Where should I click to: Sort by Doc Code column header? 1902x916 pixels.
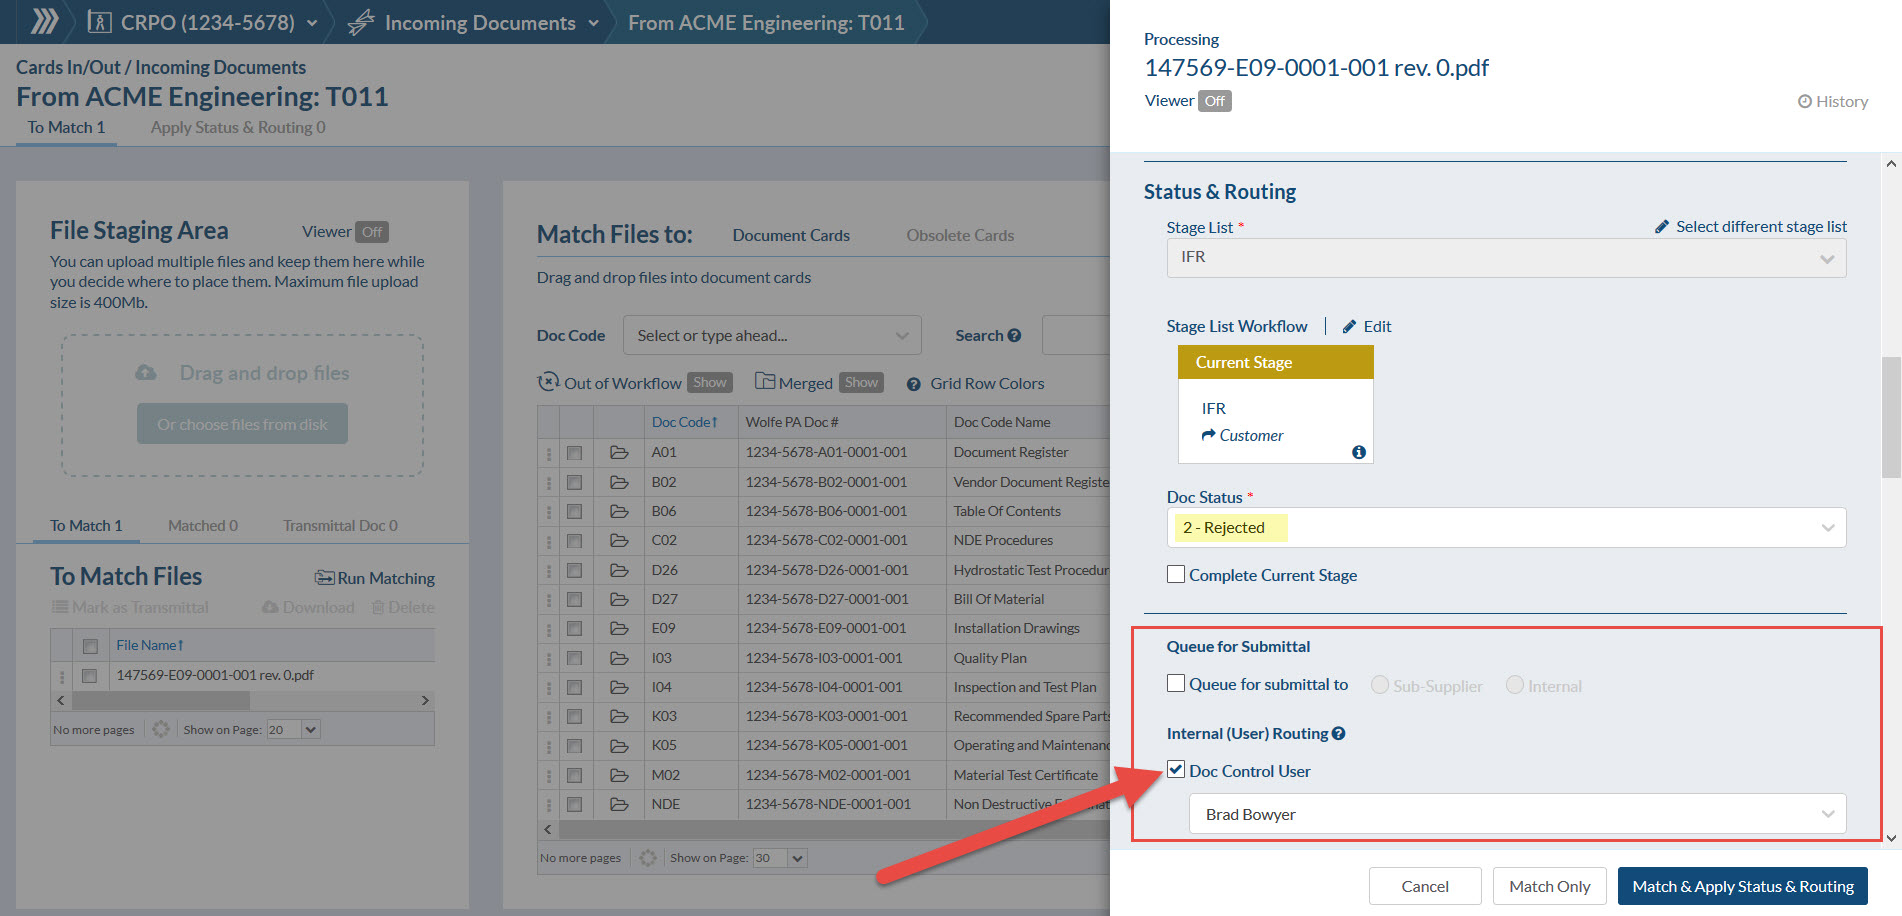click(684, 422)
